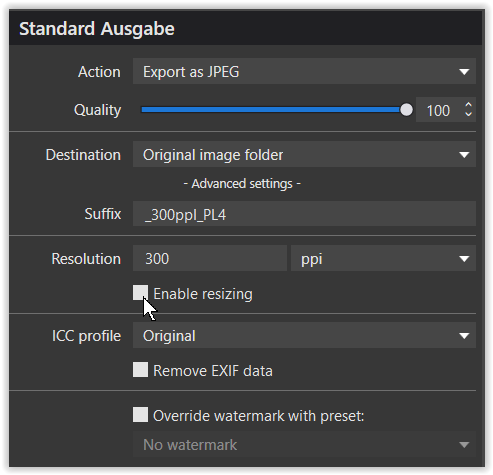The height and width of the screenshot is (475, 493).
Task: Open the Destination dropdown arrow
Action: pos(464,155)
